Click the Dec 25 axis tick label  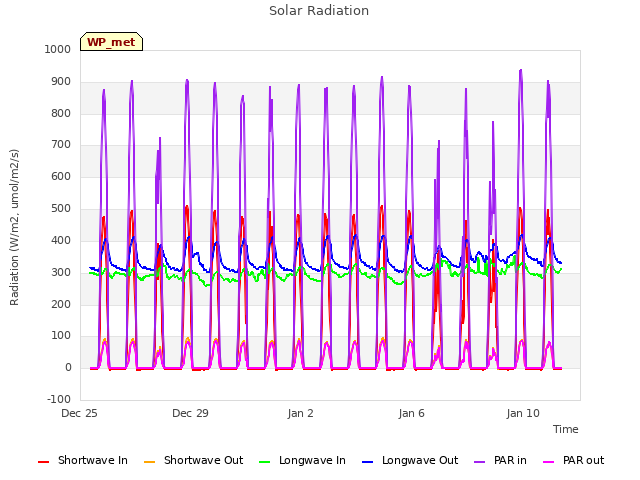pos(79,413)
